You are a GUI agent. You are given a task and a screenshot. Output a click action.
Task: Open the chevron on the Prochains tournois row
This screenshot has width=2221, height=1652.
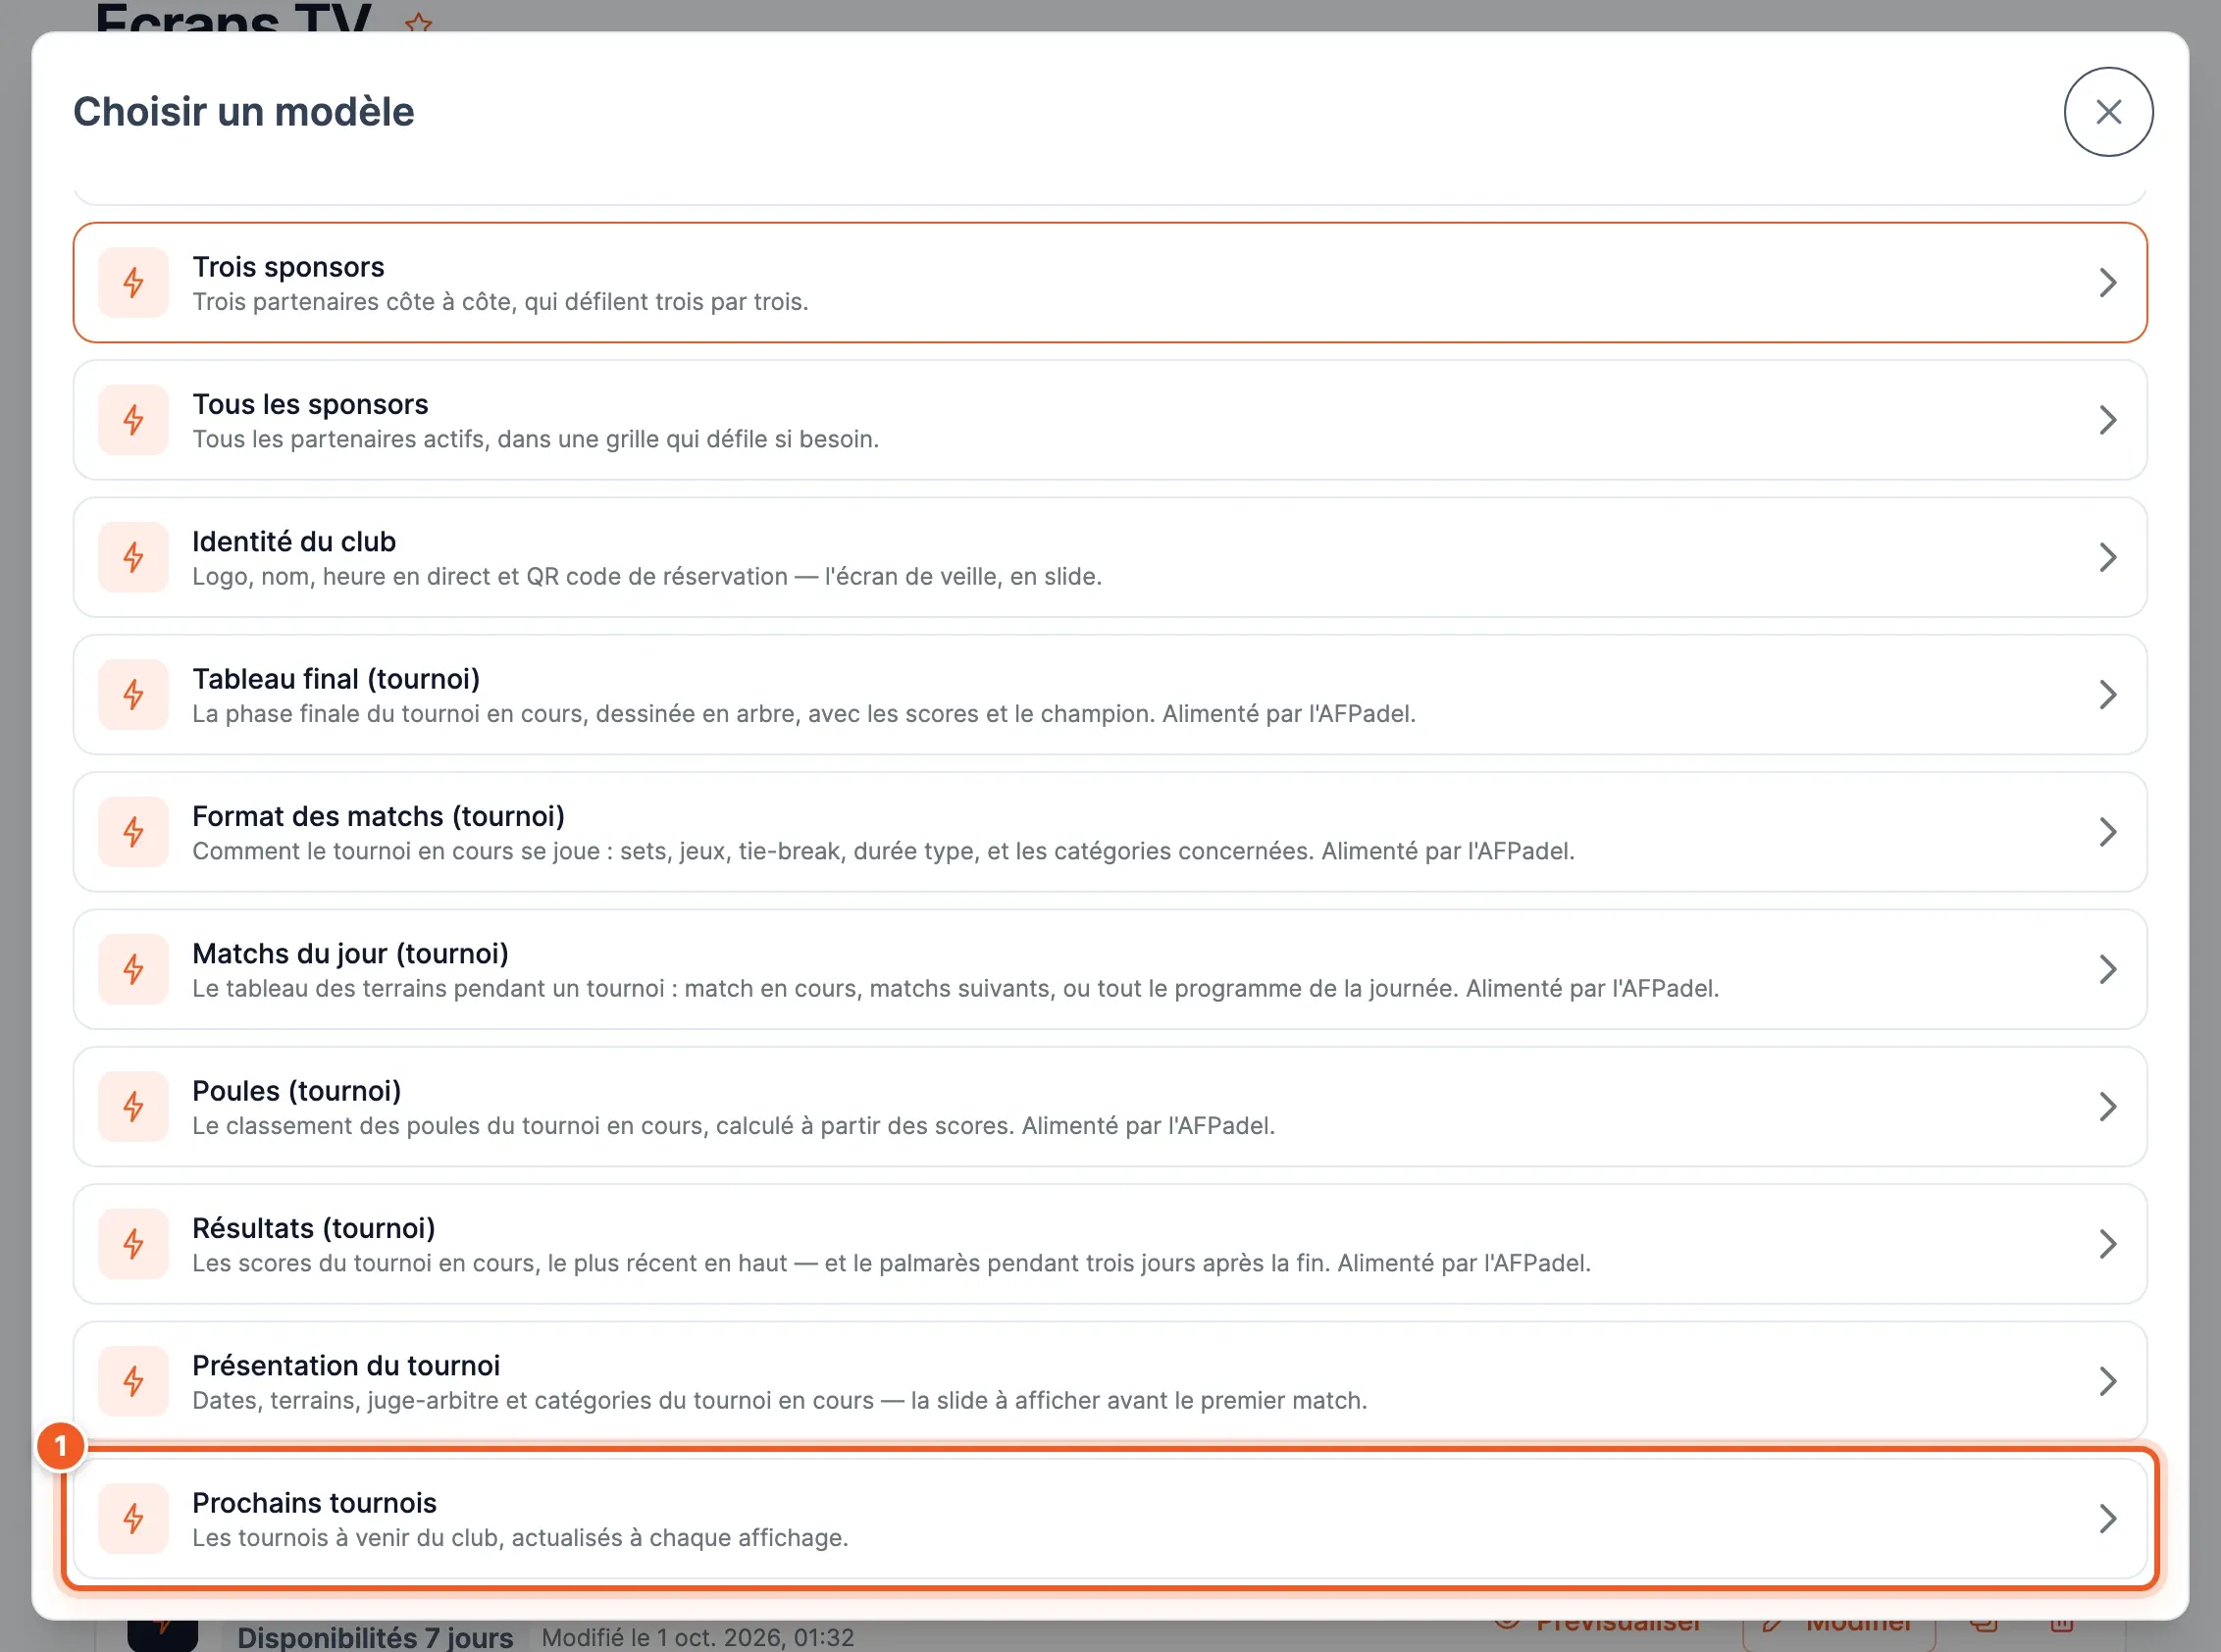coord(2107,1519)
